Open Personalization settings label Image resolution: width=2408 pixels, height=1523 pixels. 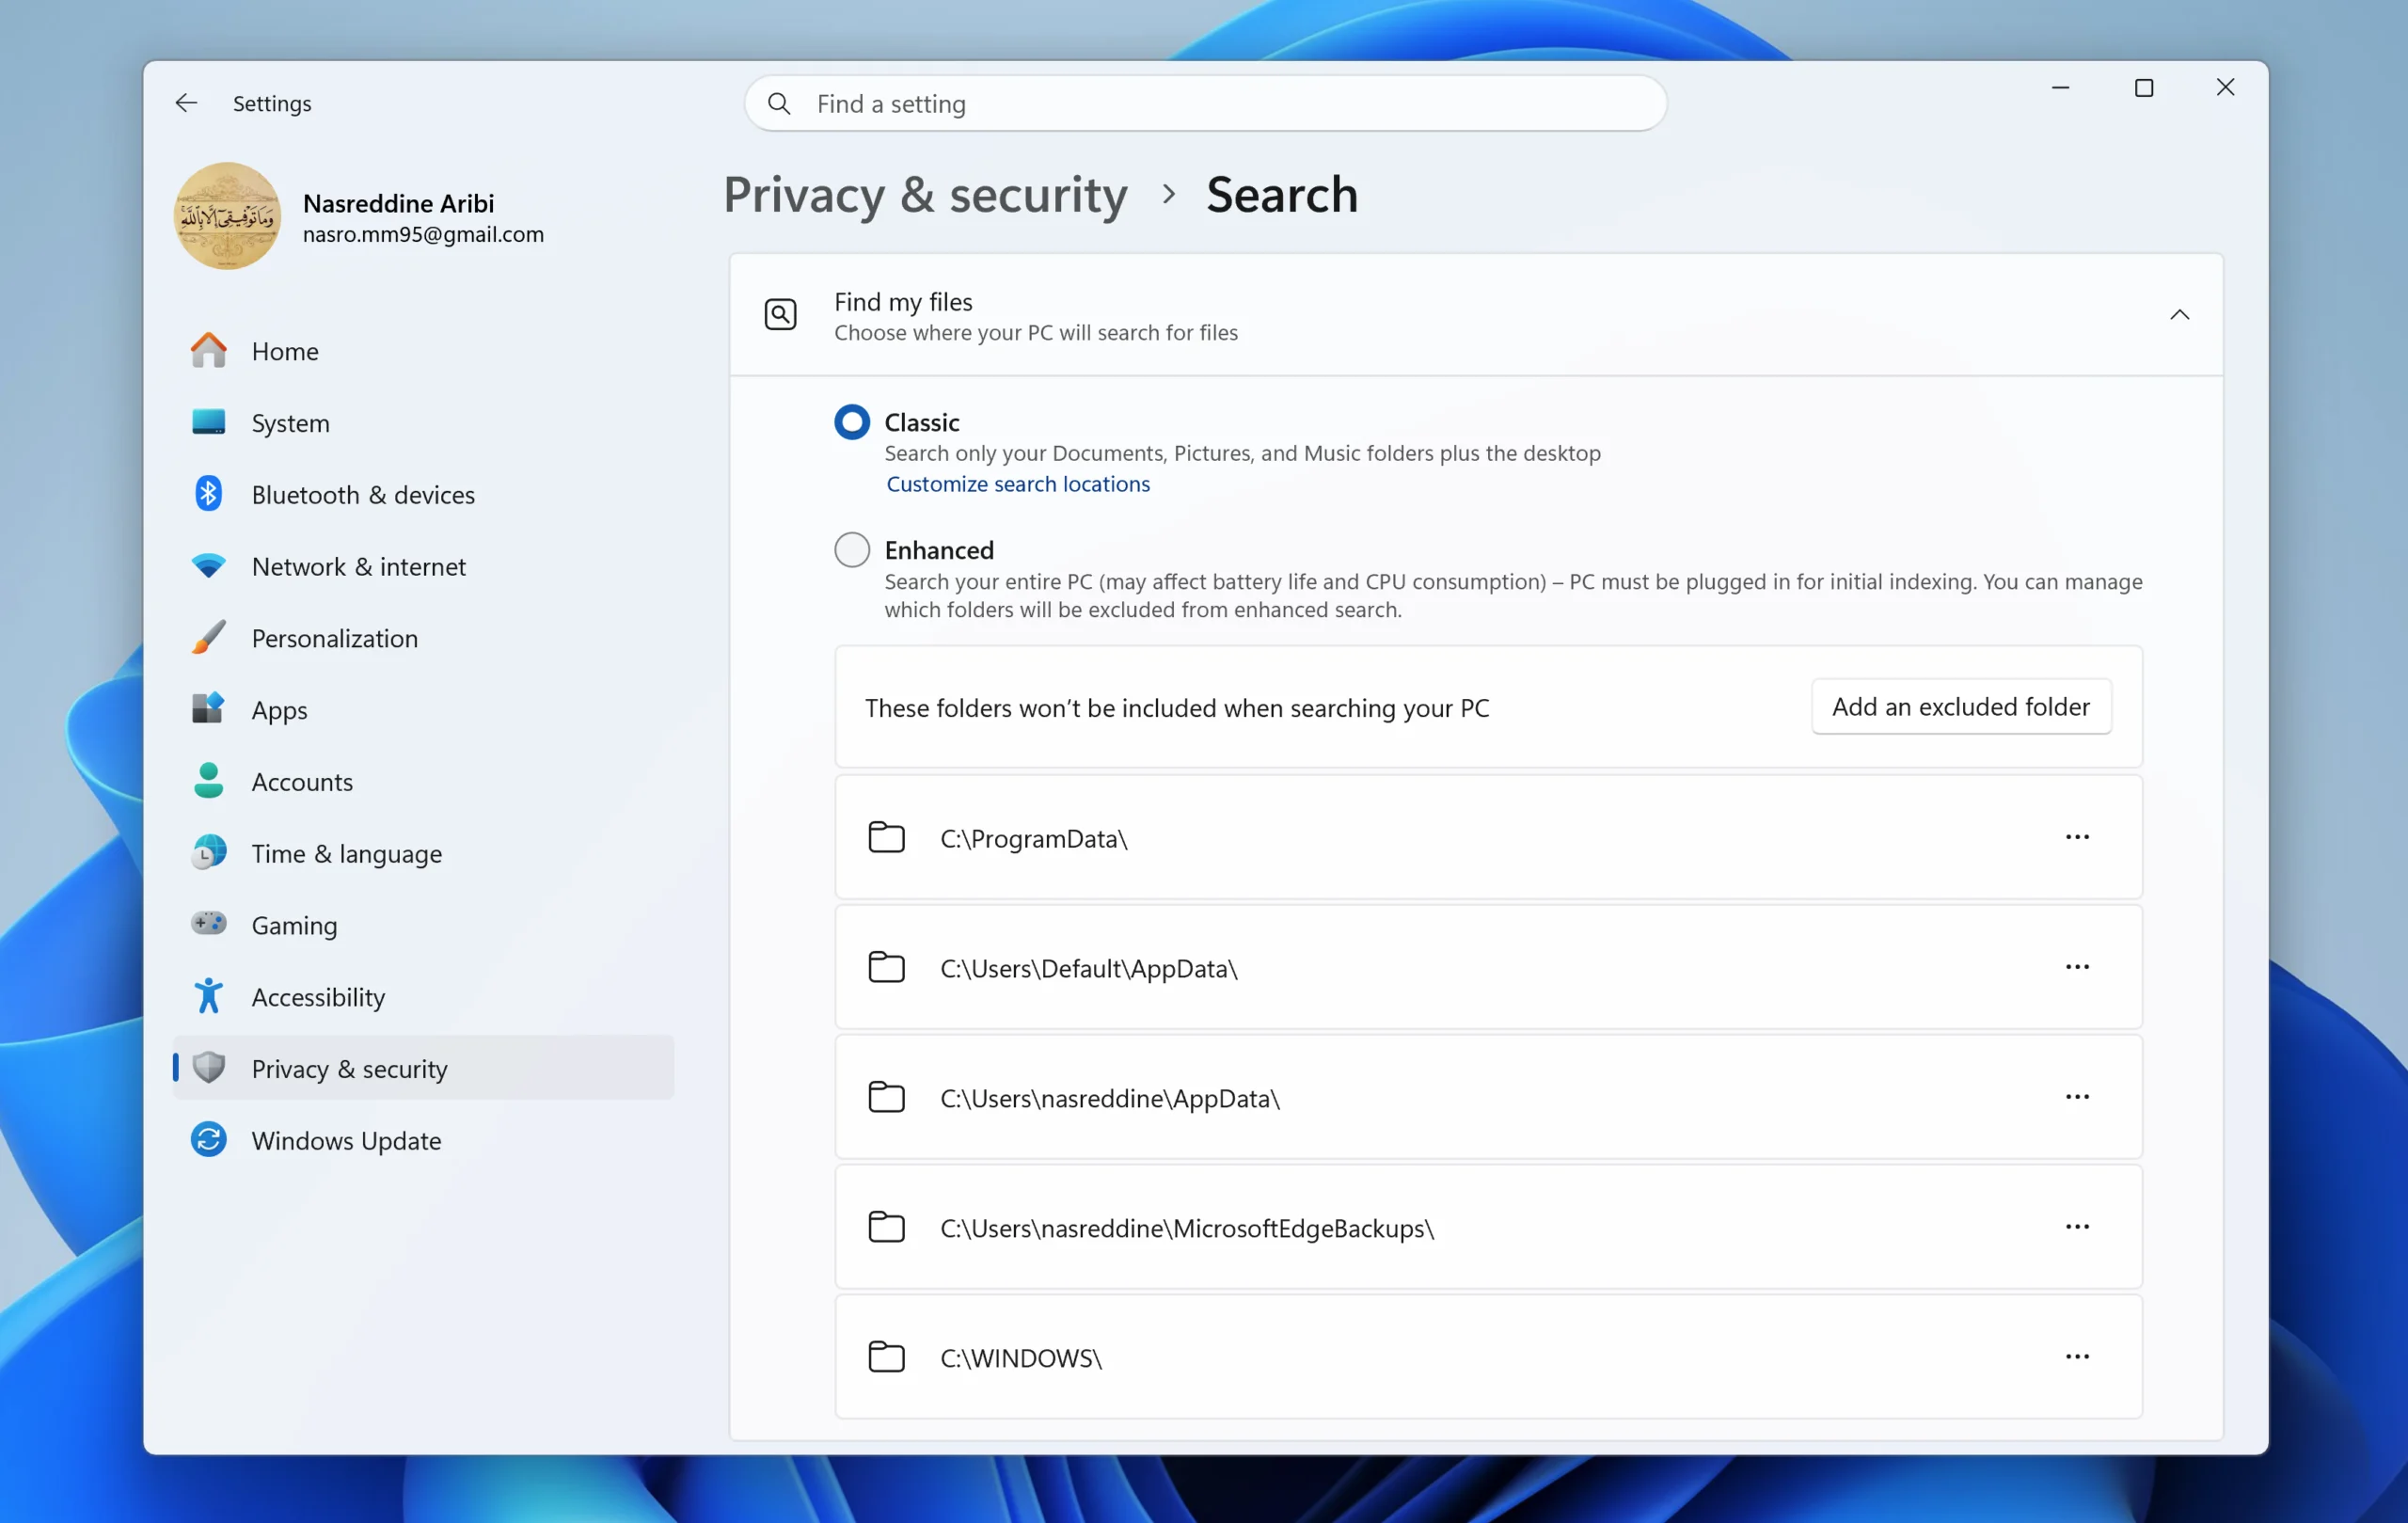(335, 639)
